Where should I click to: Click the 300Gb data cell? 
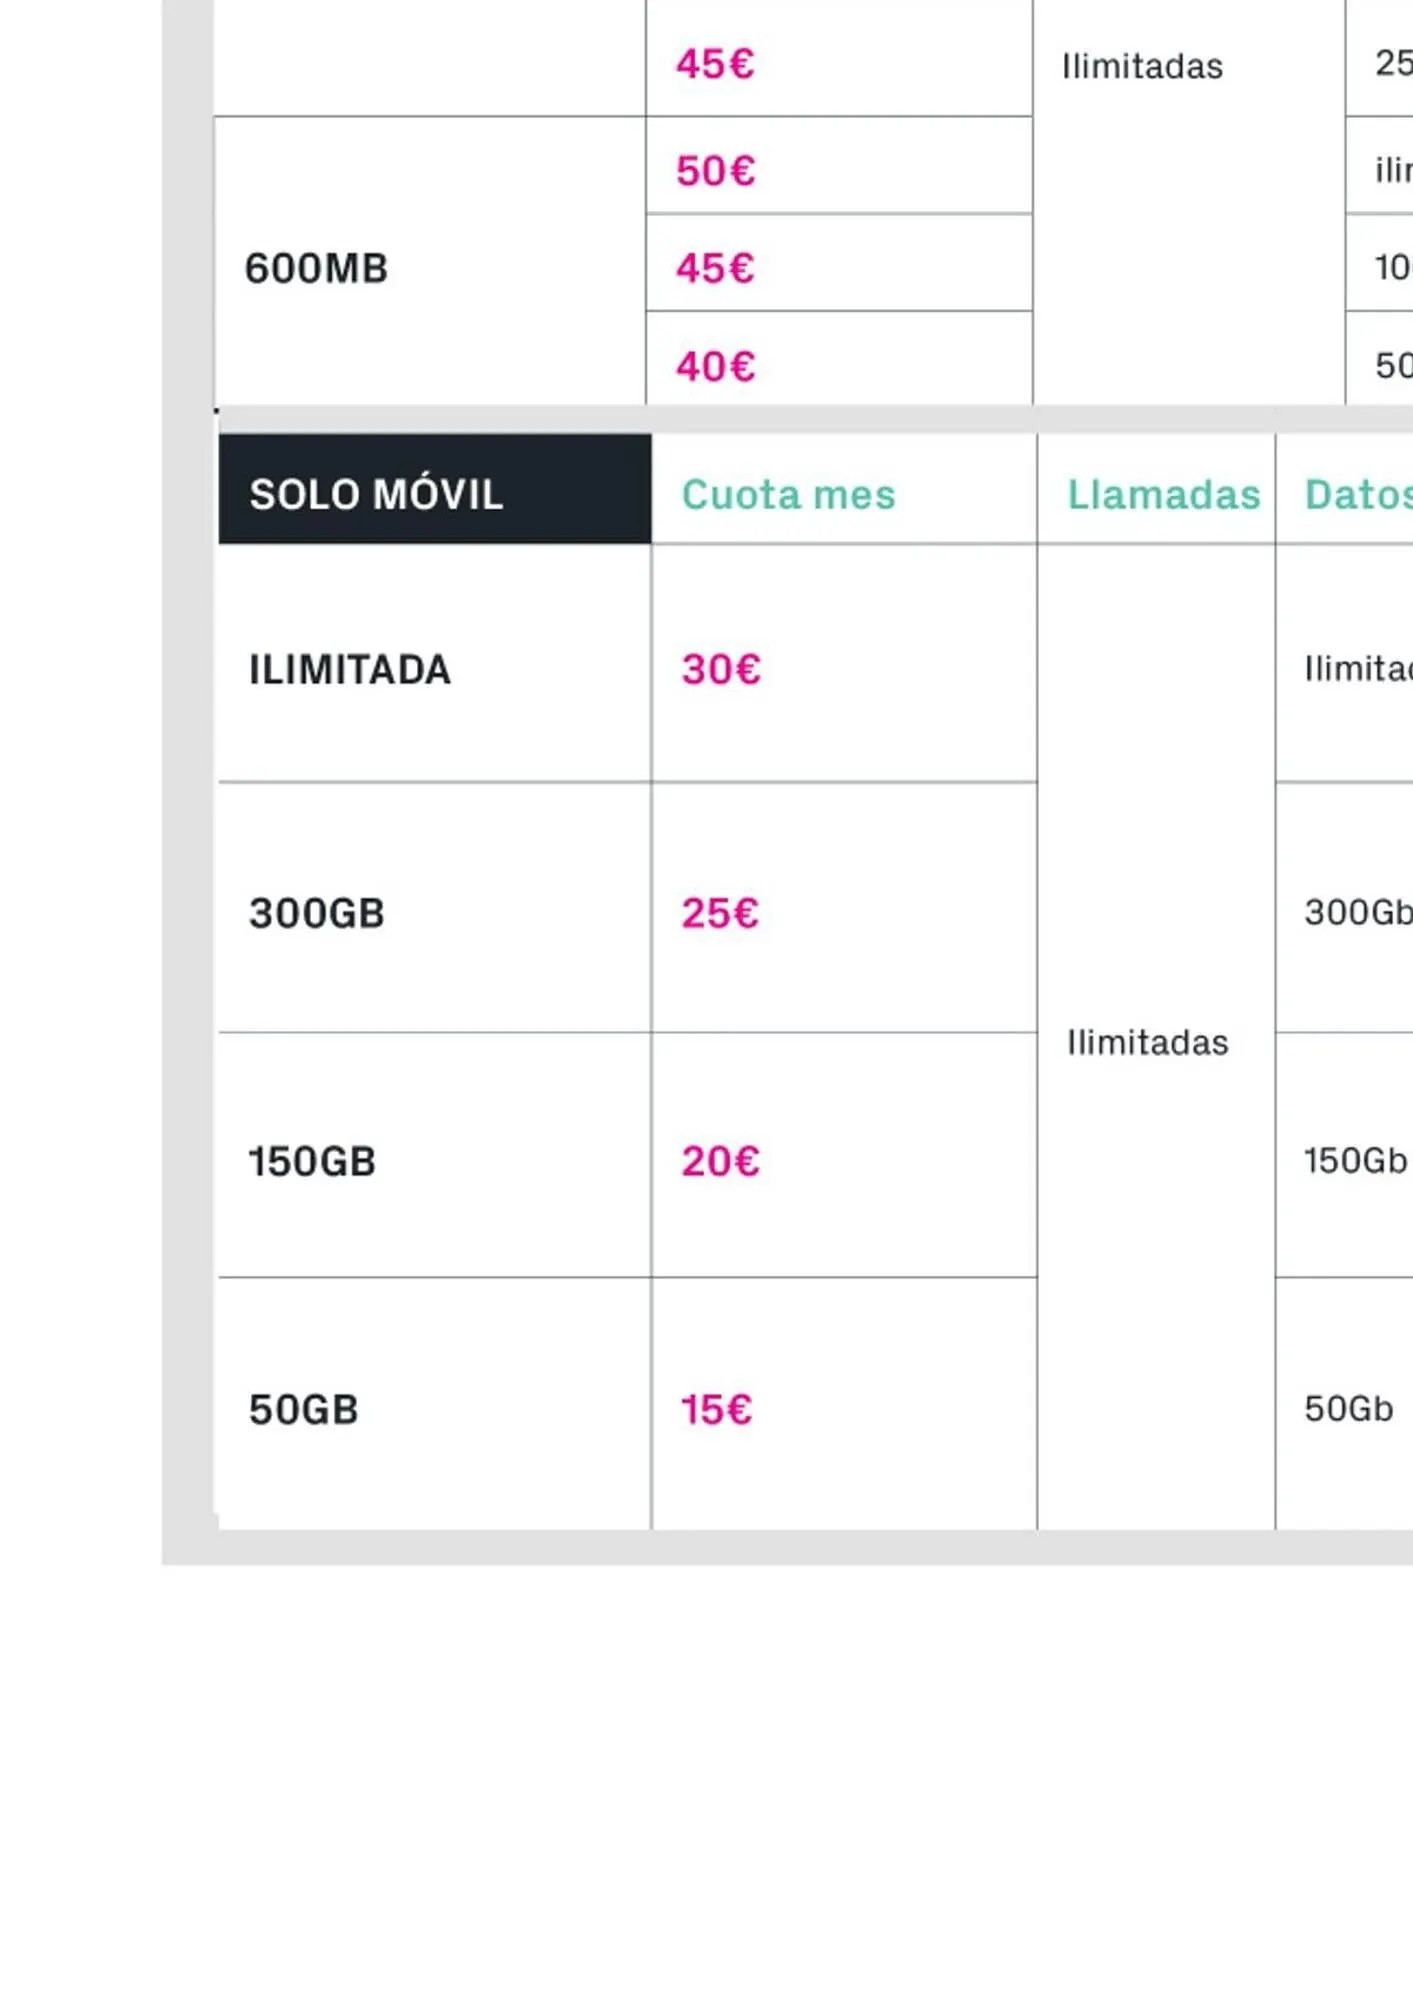1358,912
